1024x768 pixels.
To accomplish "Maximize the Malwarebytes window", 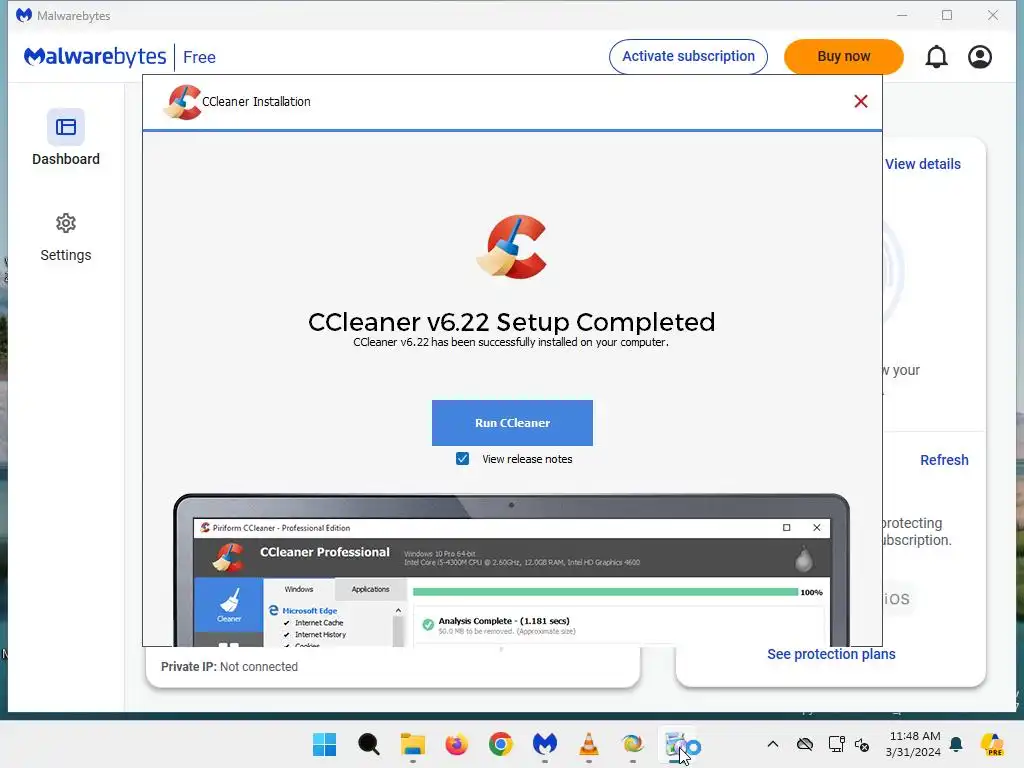I will [947, 15].
